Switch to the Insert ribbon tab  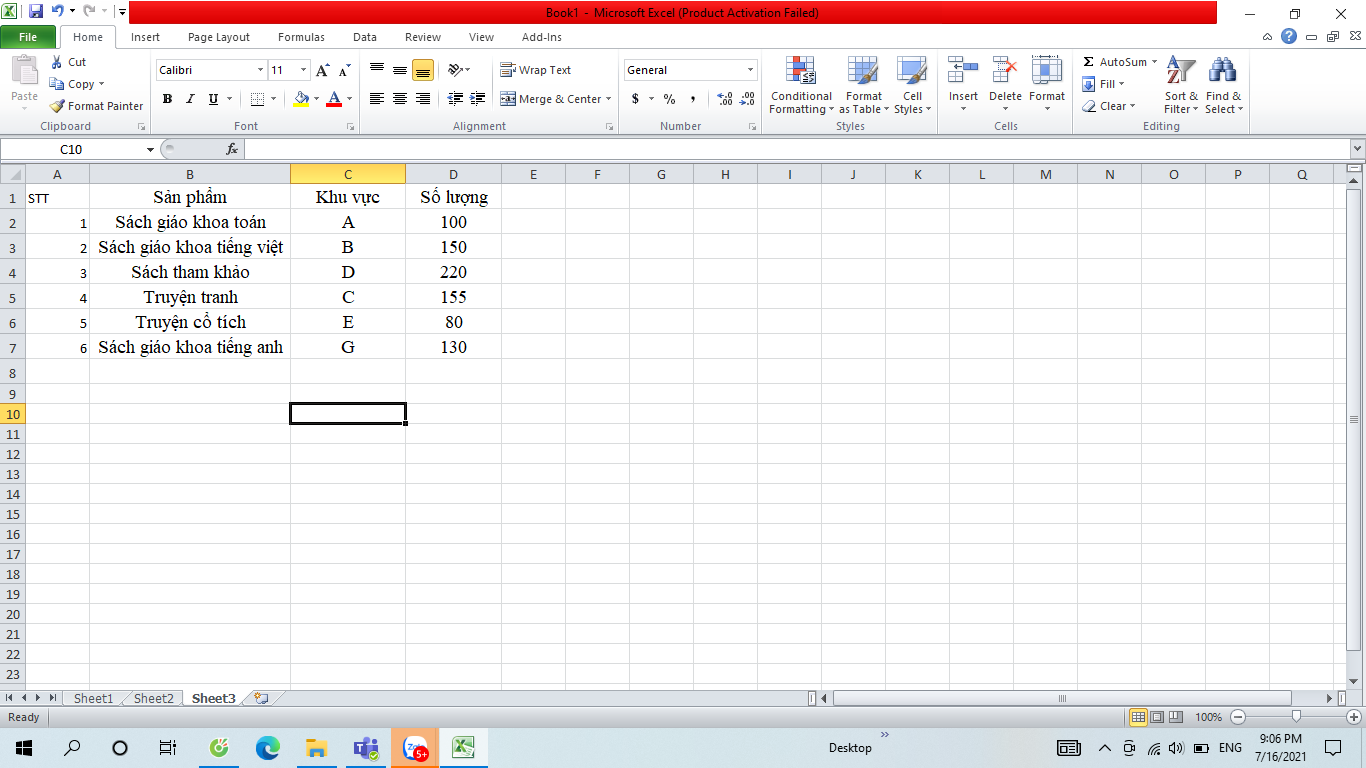145,37
